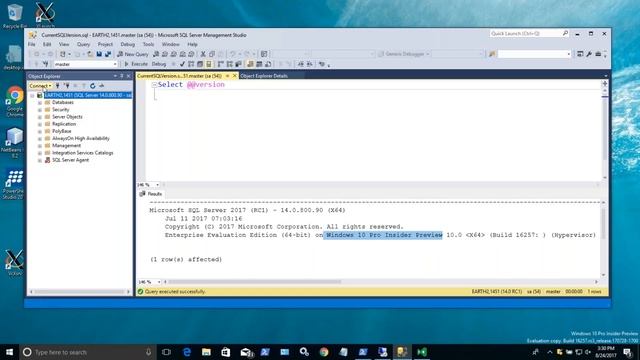Collapse the Select @@version code block
Viewport: 640px width, 360px height.
point(154,84)
